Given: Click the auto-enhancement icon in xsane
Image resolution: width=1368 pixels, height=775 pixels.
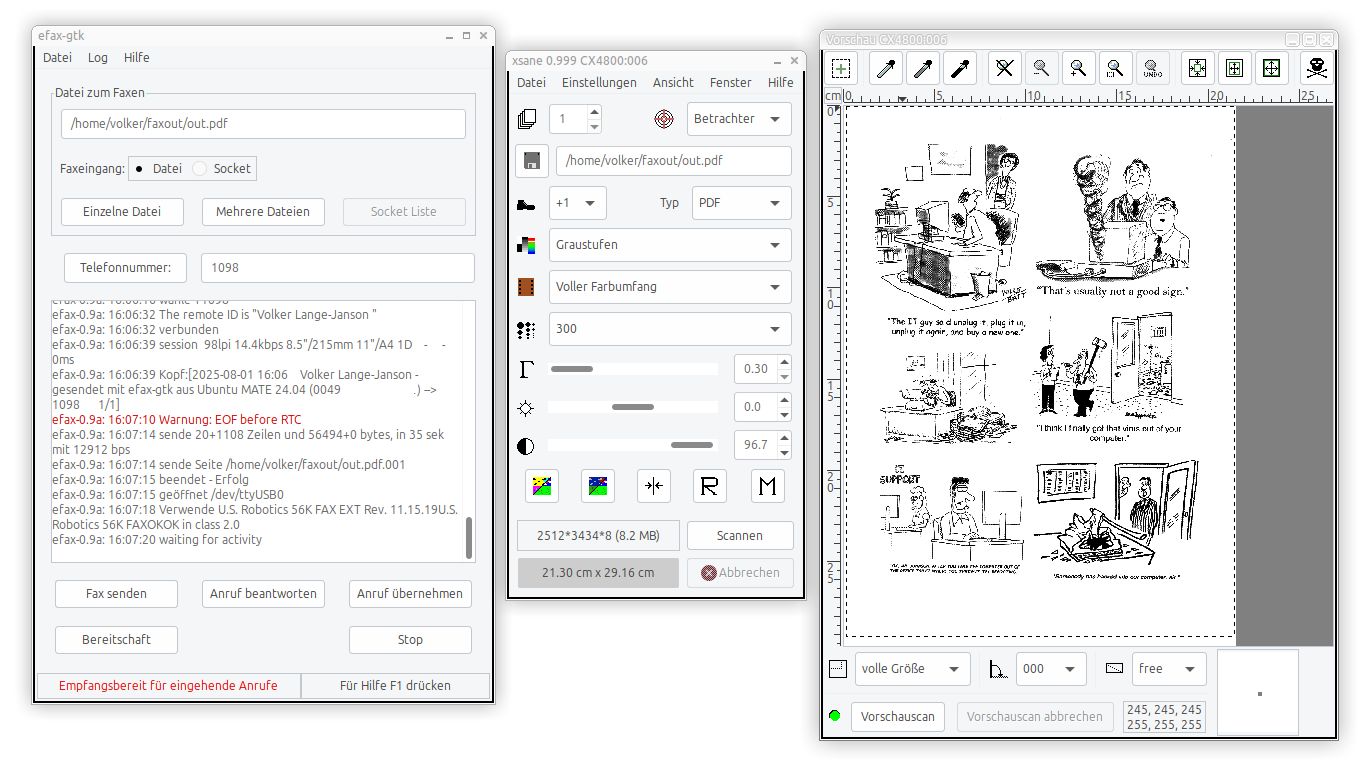Looking at the screenshot, I should point(542,486).
